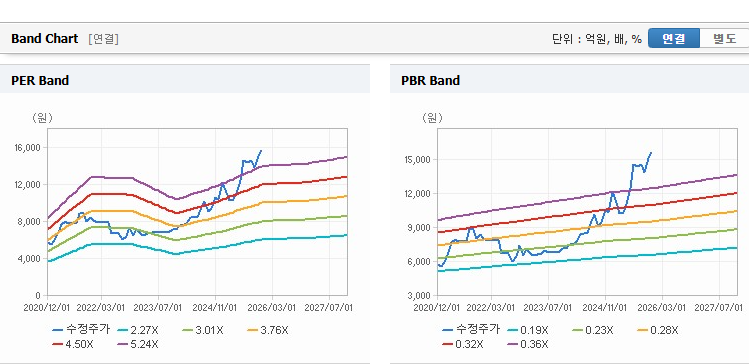
Task: Click the PER Band heading
Action: (x=40, y=80)
